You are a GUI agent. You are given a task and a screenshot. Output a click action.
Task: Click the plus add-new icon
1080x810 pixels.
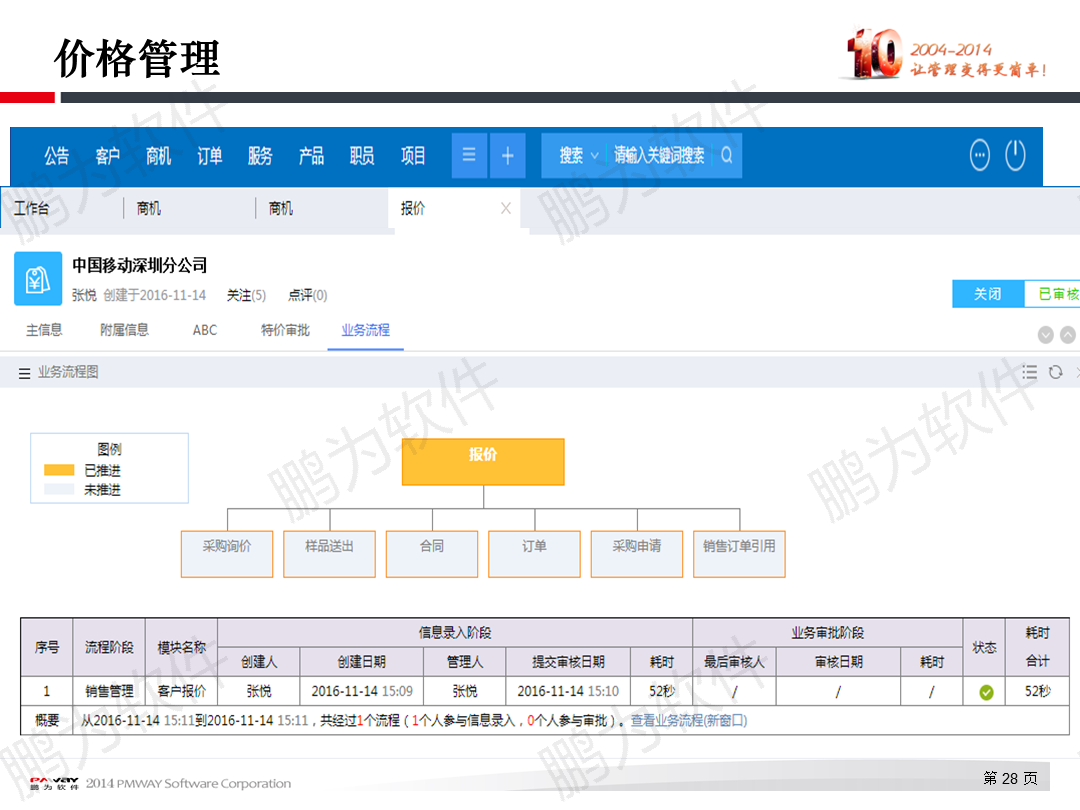coord(508,156)
